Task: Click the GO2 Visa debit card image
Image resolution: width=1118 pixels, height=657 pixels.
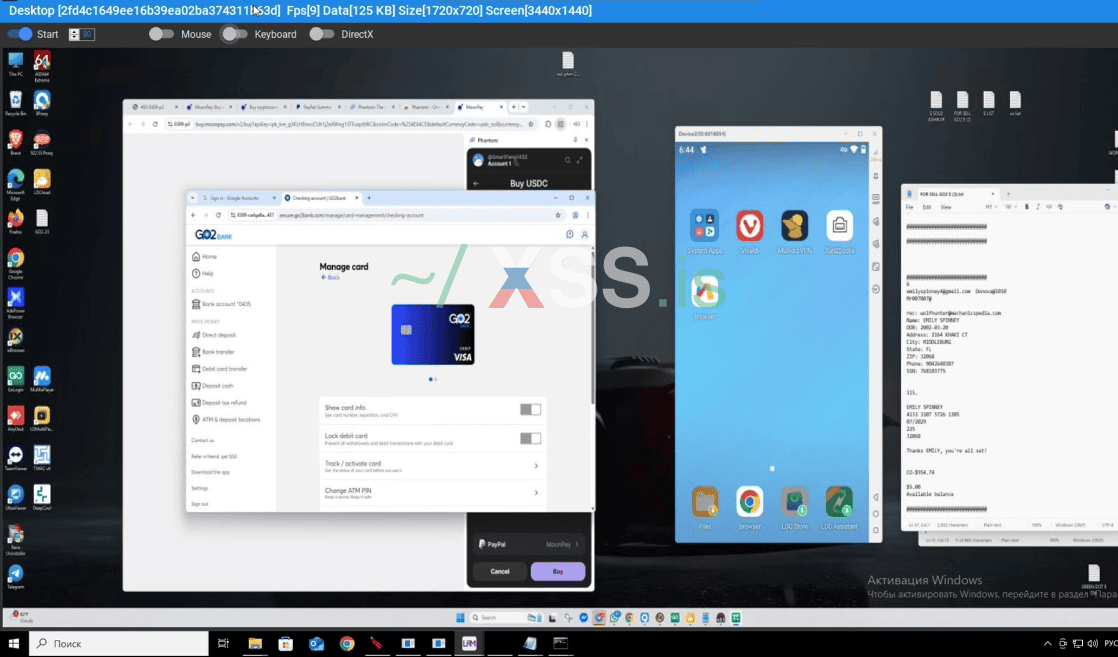Action: [433, 335]
